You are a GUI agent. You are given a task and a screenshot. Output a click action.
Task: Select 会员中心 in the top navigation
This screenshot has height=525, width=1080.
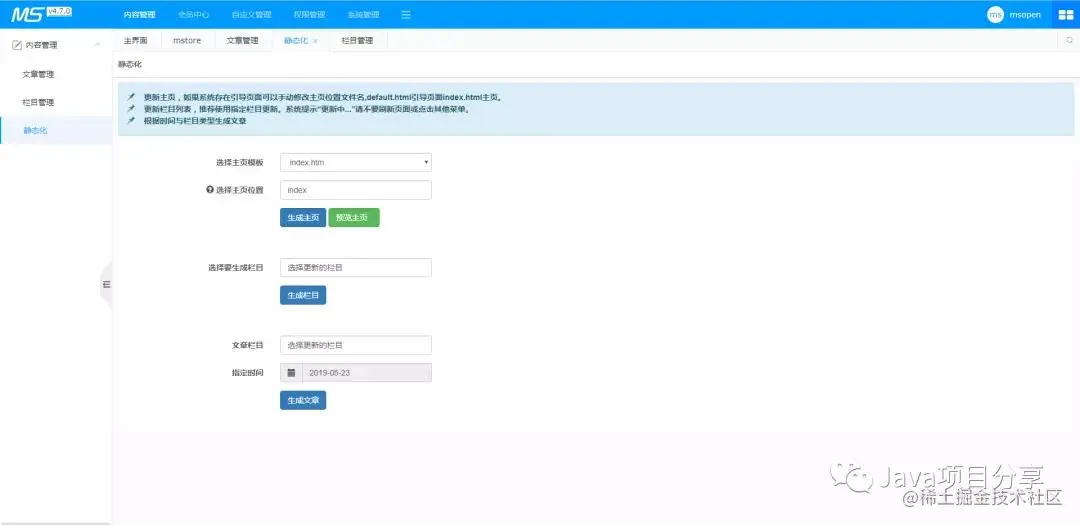click(194, 14)
